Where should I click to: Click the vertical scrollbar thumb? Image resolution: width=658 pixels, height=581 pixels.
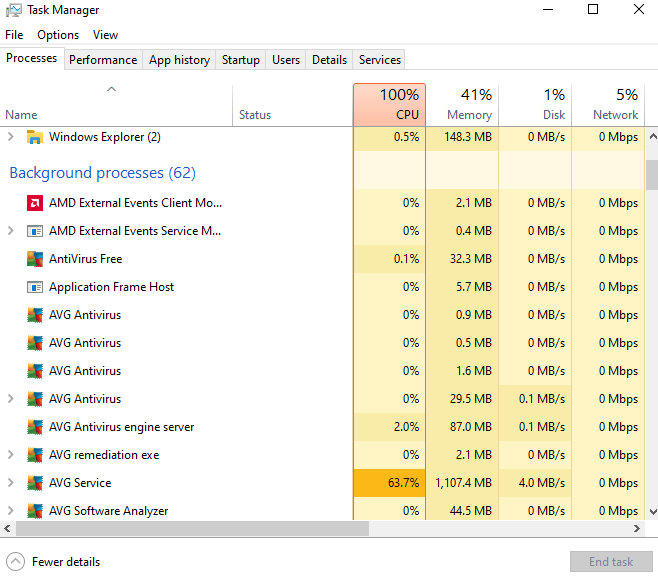tap(652, 175)
